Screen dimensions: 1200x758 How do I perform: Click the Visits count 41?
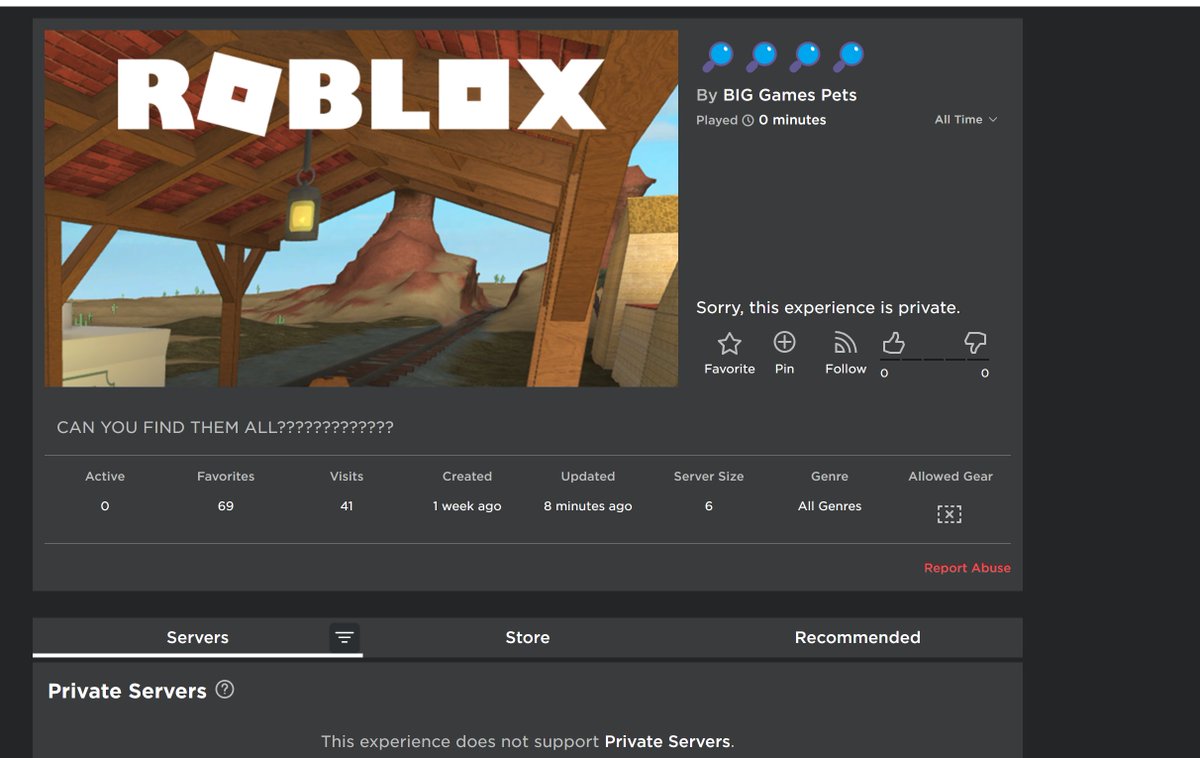[x=346, y=506]
